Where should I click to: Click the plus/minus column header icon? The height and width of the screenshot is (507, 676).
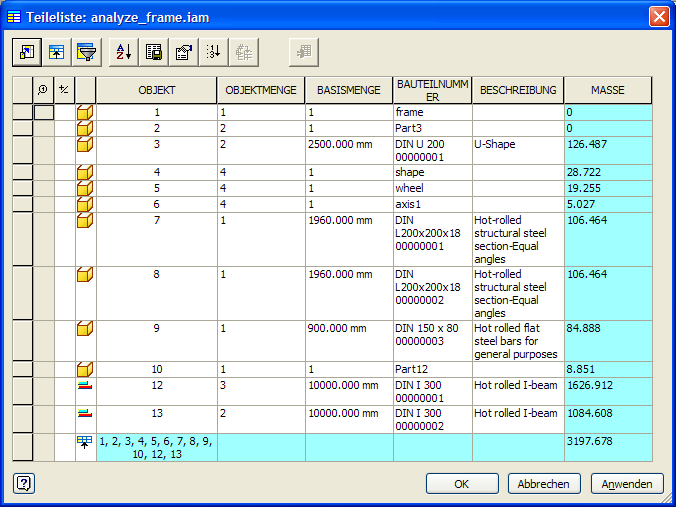[x=64, y=90]
